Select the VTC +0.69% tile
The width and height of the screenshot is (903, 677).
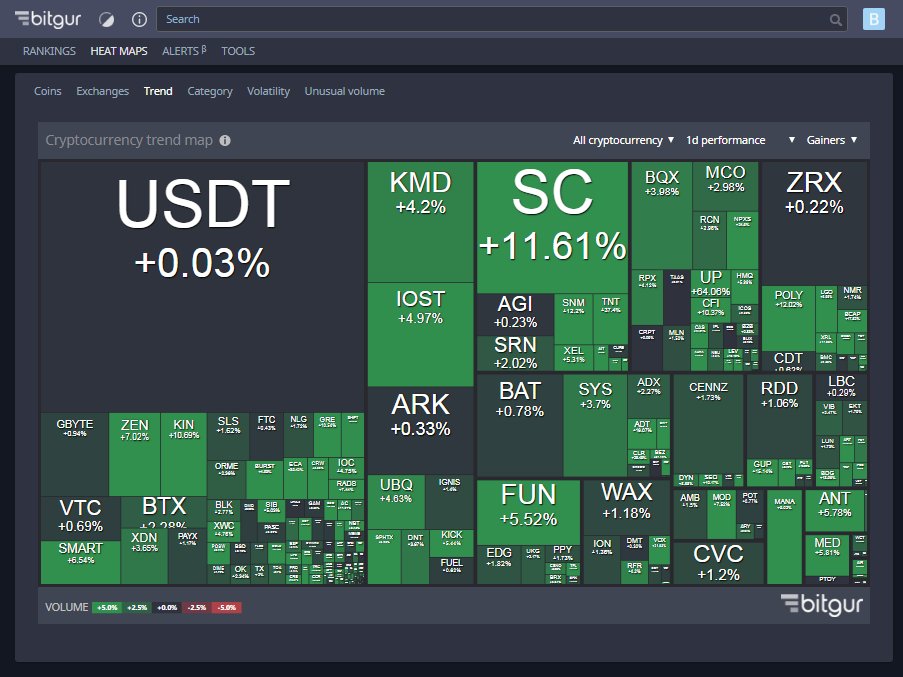(x=80, y=518)
